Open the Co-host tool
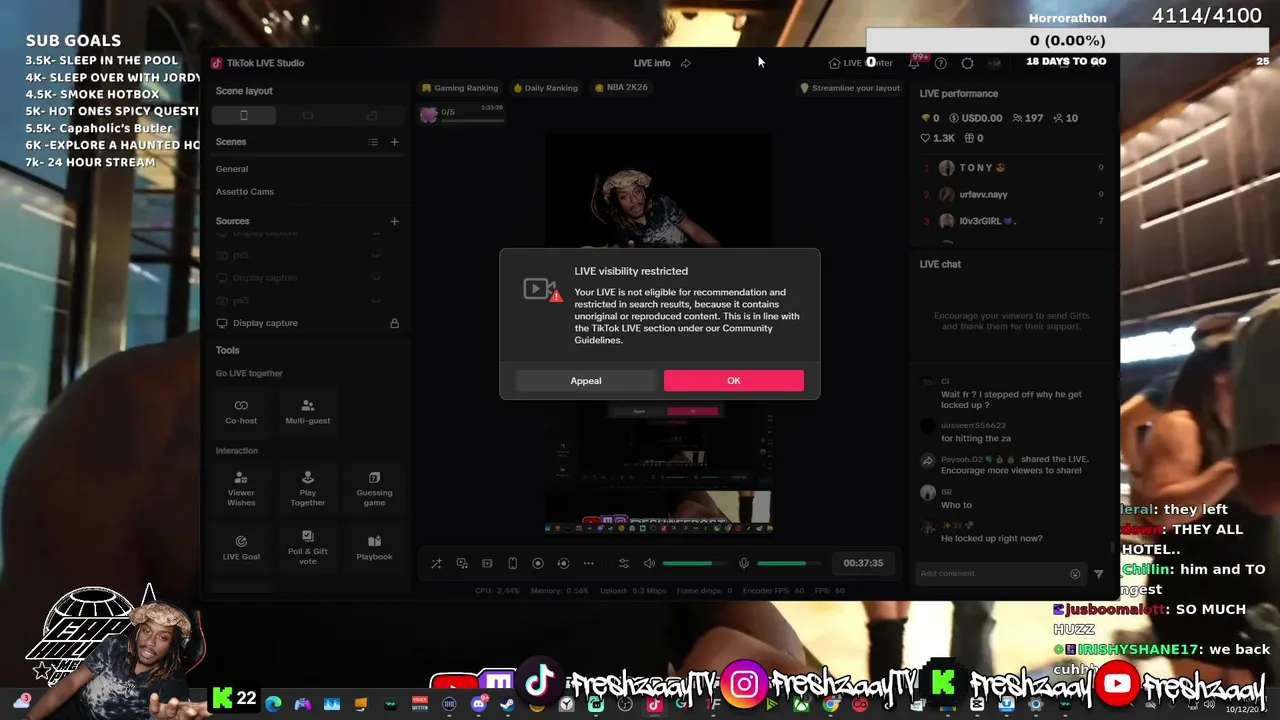The height and width of the screenshot is (720, 1280). pyautogui.click(x=241, y=411)
